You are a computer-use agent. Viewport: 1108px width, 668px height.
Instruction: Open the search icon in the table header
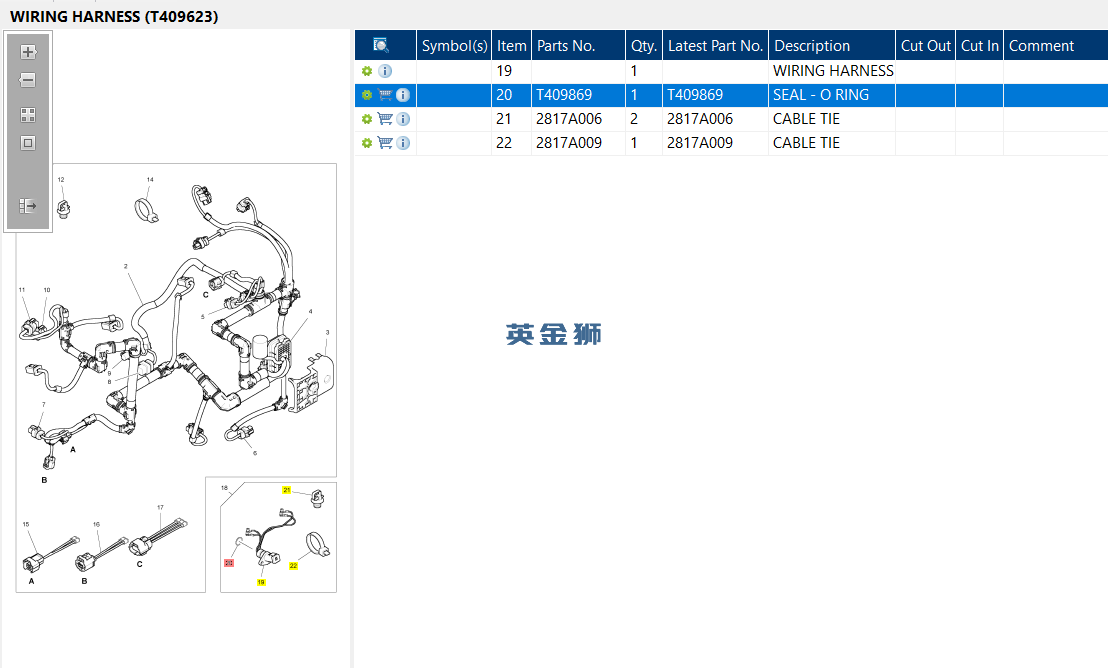(381, 45)
